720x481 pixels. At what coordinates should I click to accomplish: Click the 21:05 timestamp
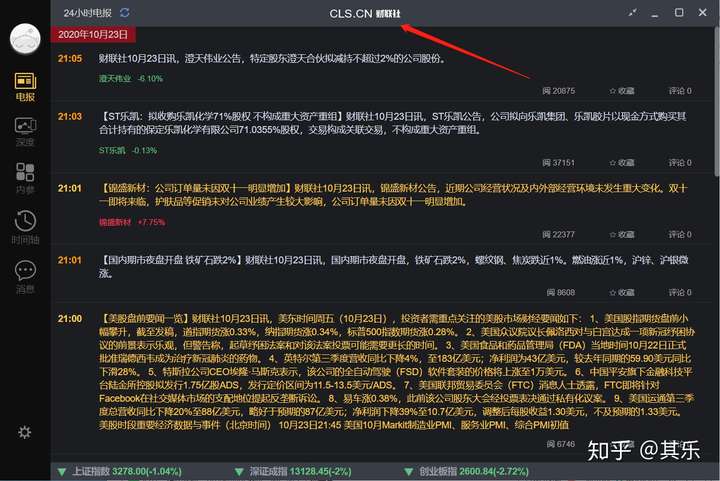(x=70, y=58)
